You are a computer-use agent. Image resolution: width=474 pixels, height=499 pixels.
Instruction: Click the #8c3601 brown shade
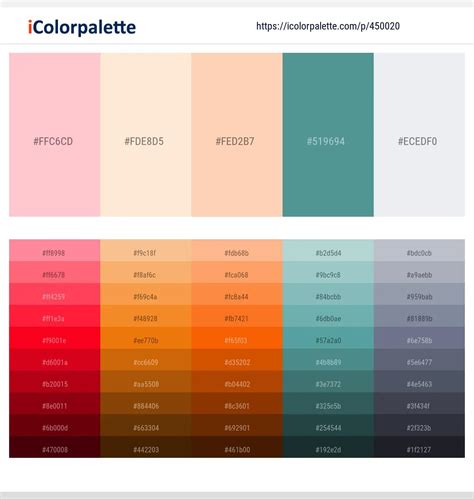point(237,403)
